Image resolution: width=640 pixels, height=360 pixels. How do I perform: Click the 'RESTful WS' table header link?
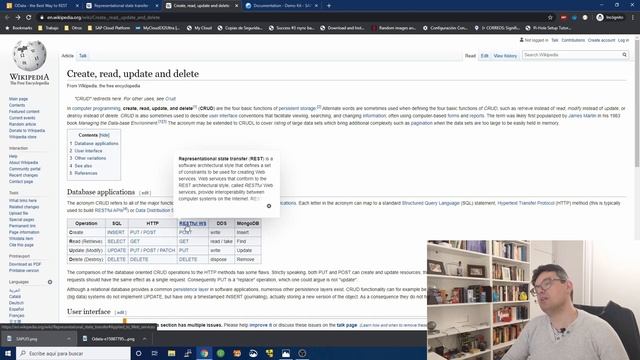click(x=193, y=224)
